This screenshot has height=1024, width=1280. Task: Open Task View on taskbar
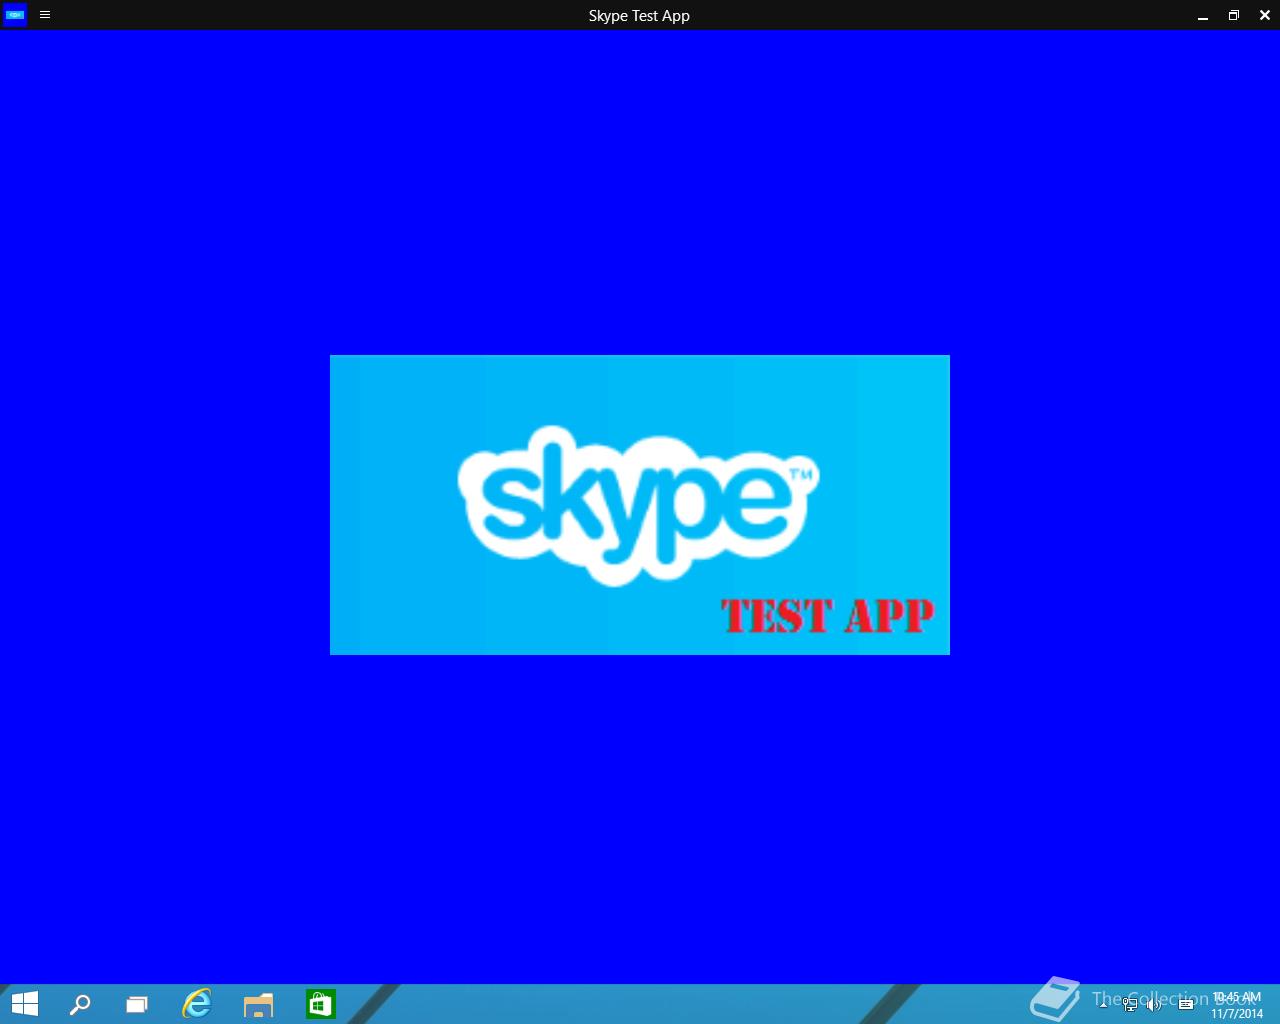click(137, 1004)
